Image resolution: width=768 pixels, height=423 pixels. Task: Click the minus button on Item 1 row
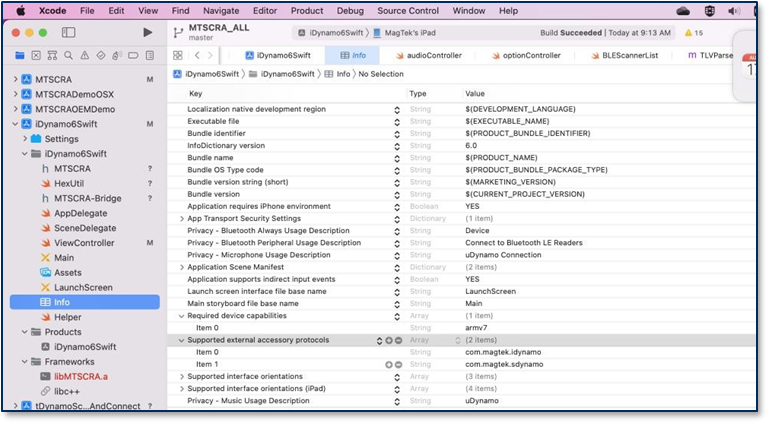coord(398,365)
